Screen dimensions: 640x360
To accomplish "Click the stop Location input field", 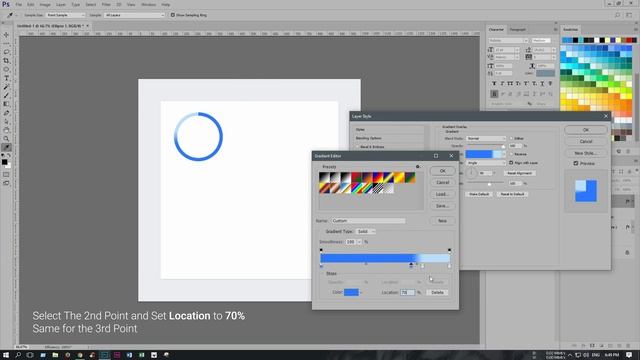I will coord(407,293).
